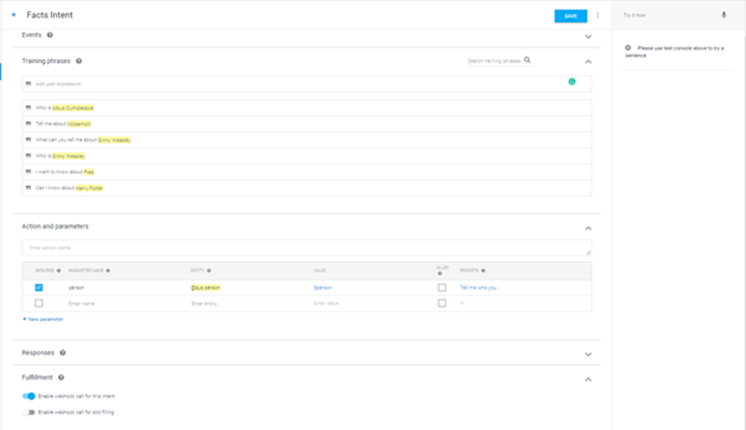Click the New parameter link

click(43, 319)
